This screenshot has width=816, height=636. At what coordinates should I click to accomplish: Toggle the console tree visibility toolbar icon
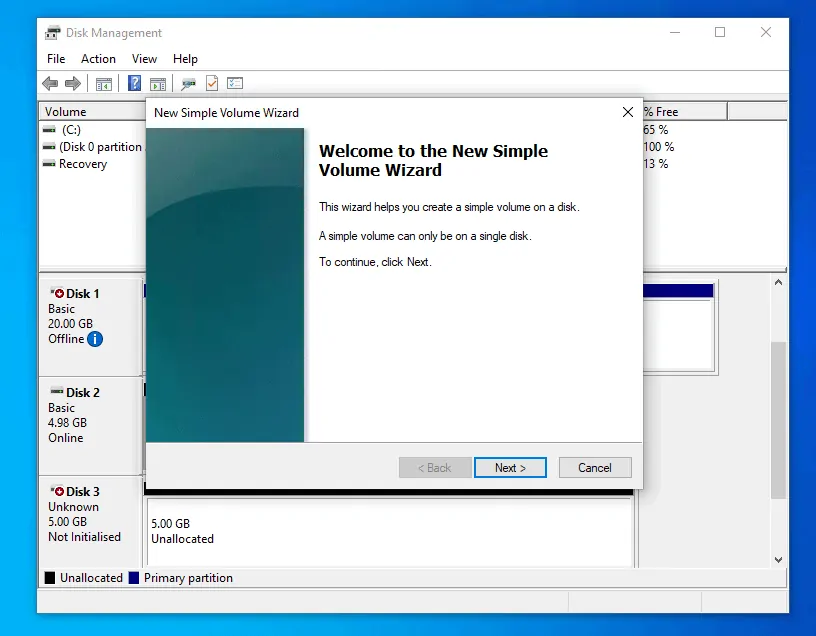(104, 83)
